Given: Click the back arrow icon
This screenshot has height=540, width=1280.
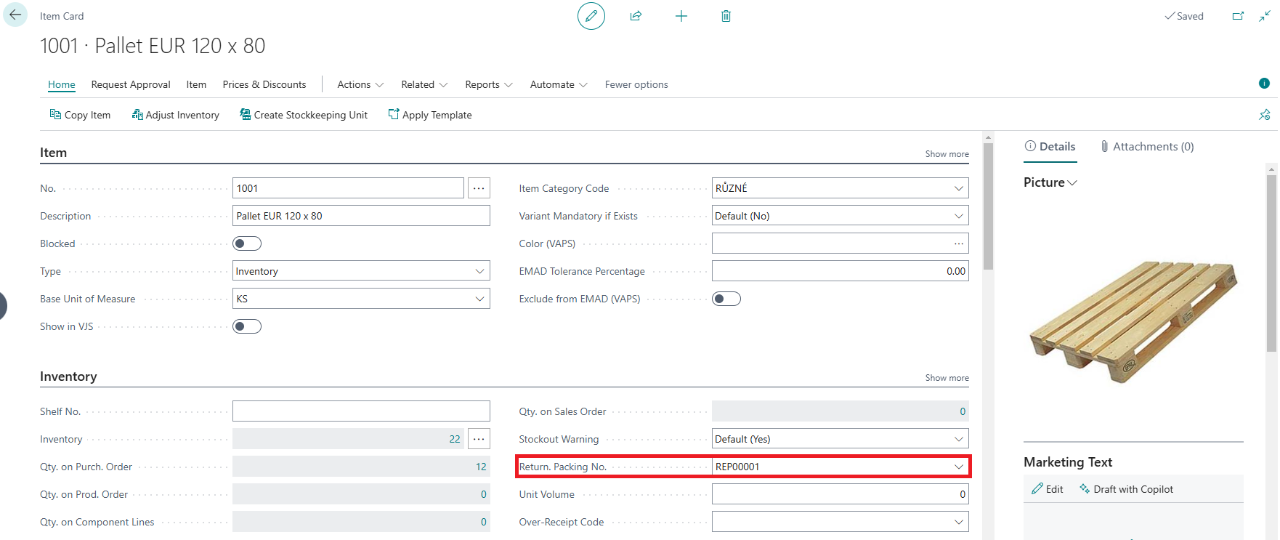Looking at the screenshot, I should point(15,16).
